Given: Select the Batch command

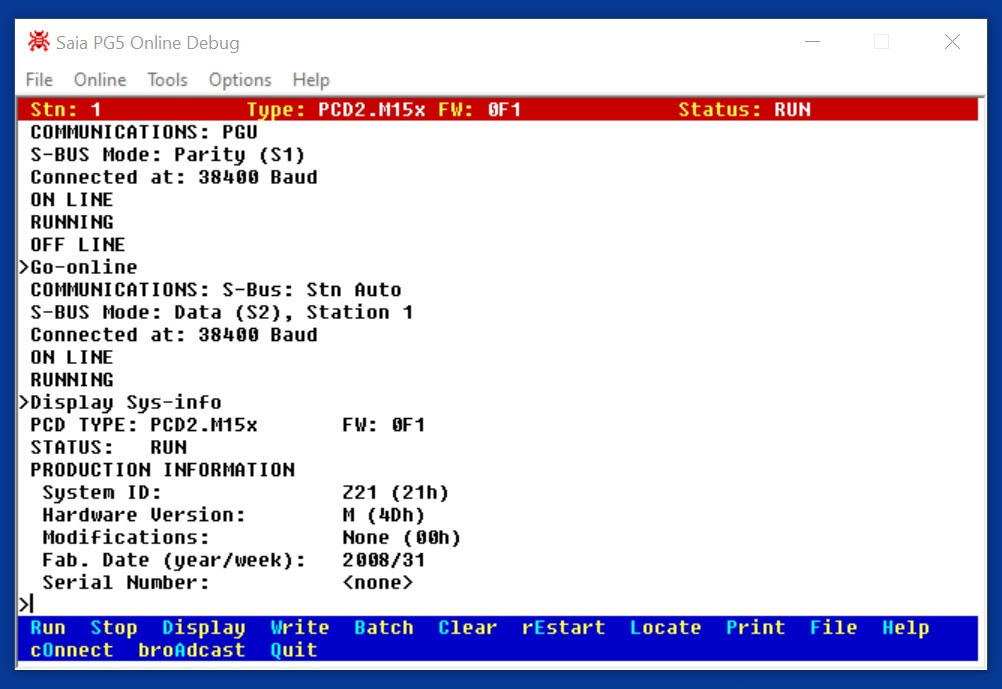Looking at the screenshot, I should [x=383, y=627].
